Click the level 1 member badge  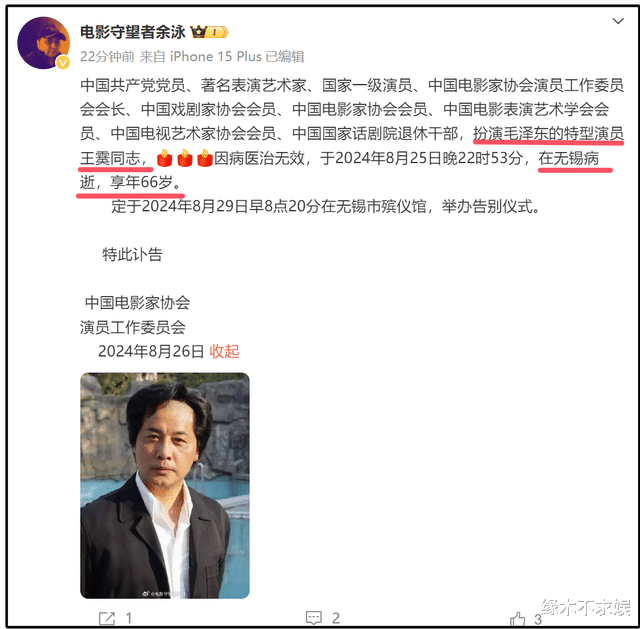click(217, 32)
